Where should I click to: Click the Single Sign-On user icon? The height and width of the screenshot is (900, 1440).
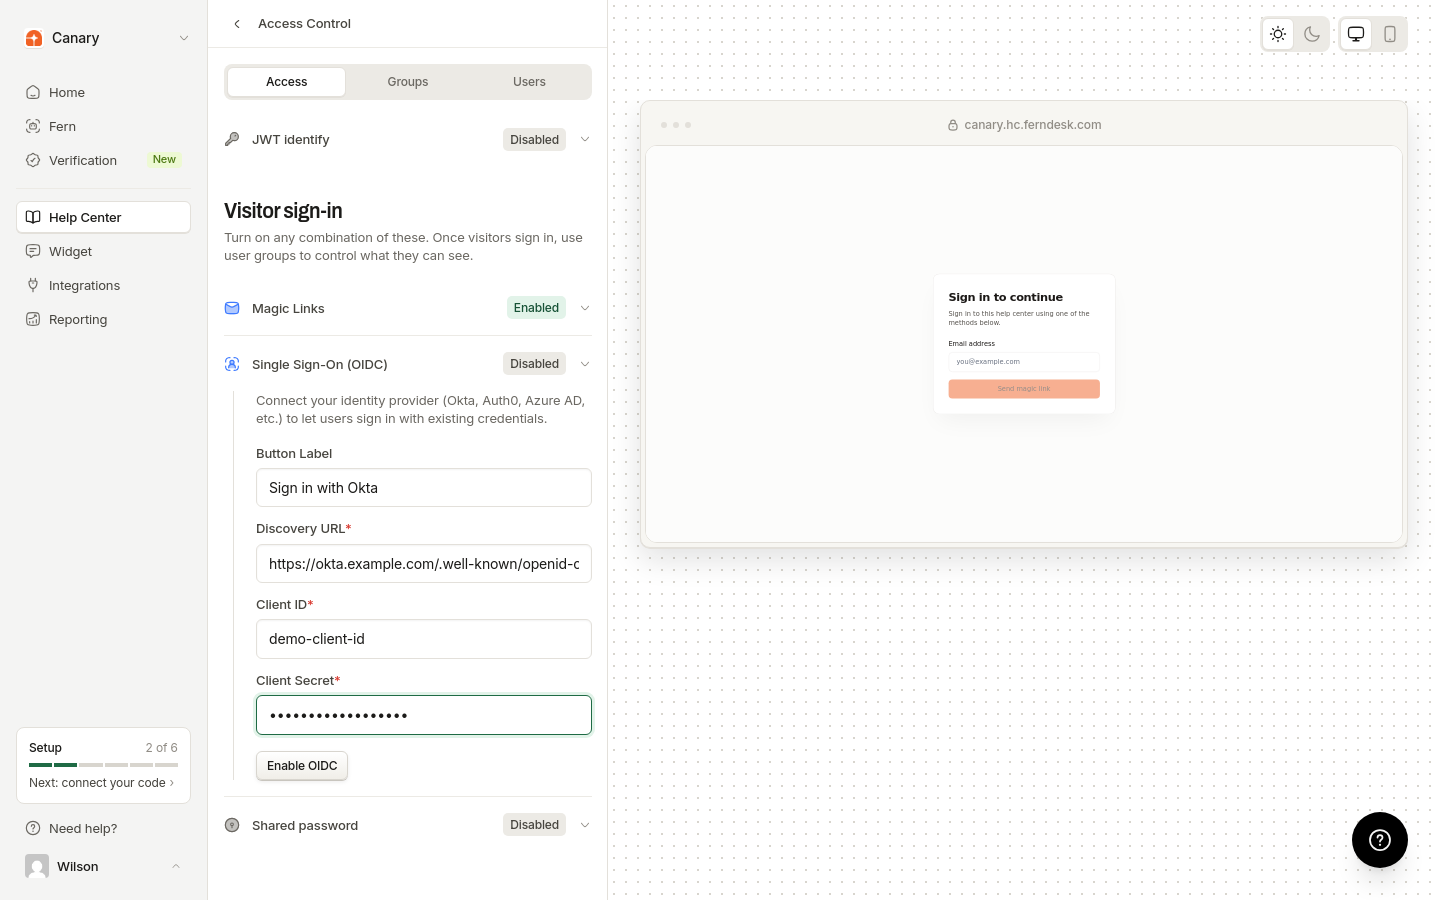coord(232,364)
